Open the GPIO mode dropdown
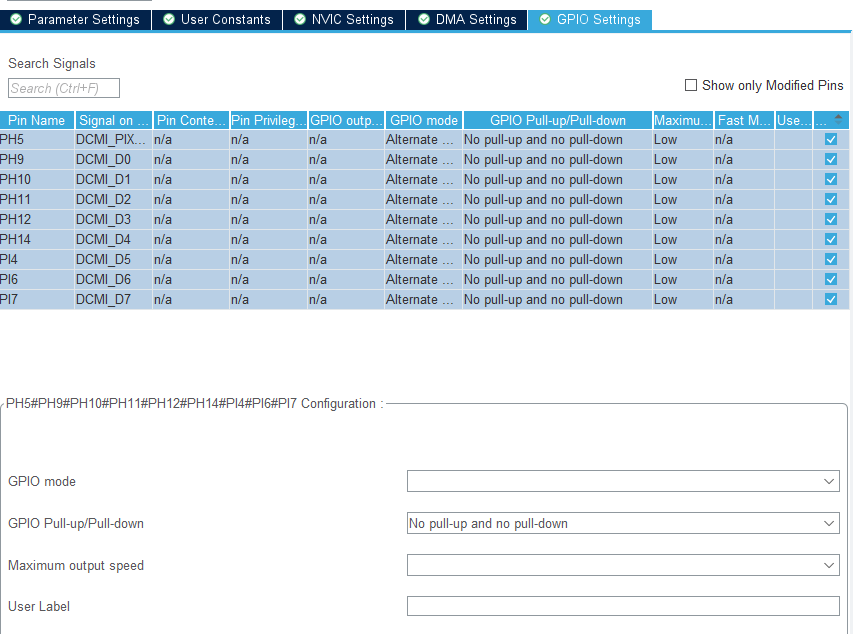Screen dimensions: 853x634 pyautogui.click(x=623, y=481)
